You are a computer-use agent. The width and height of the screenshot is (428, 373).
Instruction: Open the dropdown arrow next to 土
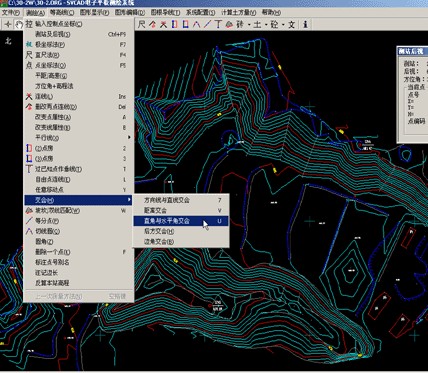(x=266, y=24)
